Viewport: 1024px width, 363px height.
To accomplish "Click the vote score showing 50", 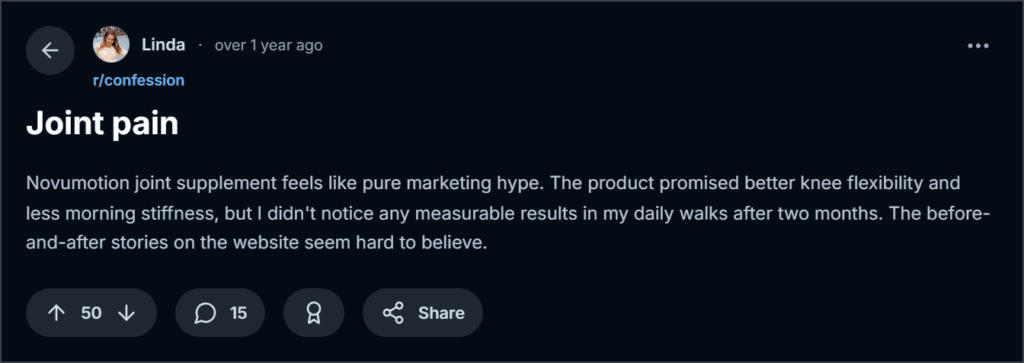I will 91,313.
